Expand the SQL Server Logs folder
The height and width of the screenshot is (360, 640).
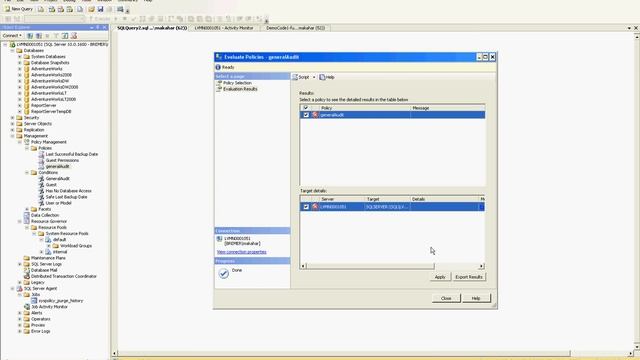(20, 264)
